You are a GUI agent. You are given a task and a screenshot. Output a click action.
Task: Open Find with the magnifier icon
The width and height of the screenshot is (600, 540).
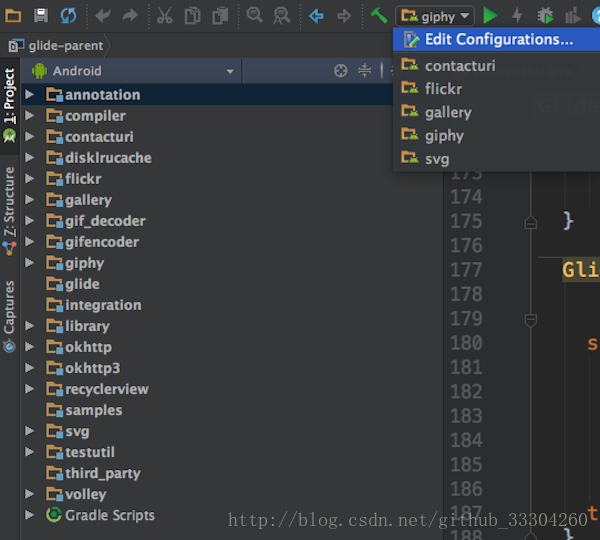pos(254,15)
